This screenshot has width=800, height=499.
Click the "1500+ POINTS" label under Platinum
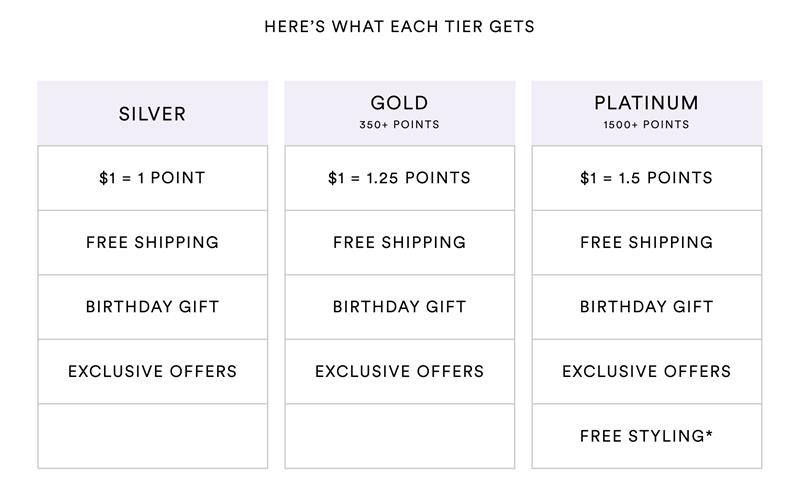(x=646, y=126)
